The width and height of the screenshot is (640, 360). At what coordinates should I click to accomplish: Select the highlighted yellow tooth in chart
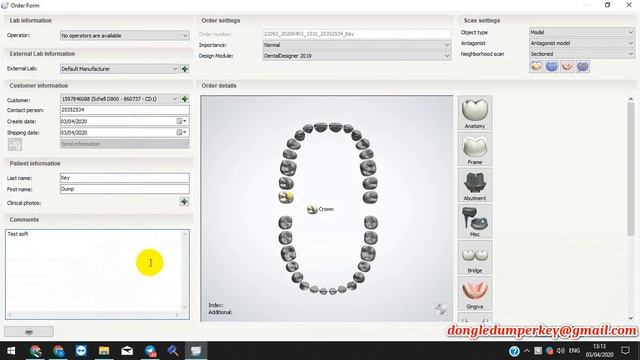286,197
